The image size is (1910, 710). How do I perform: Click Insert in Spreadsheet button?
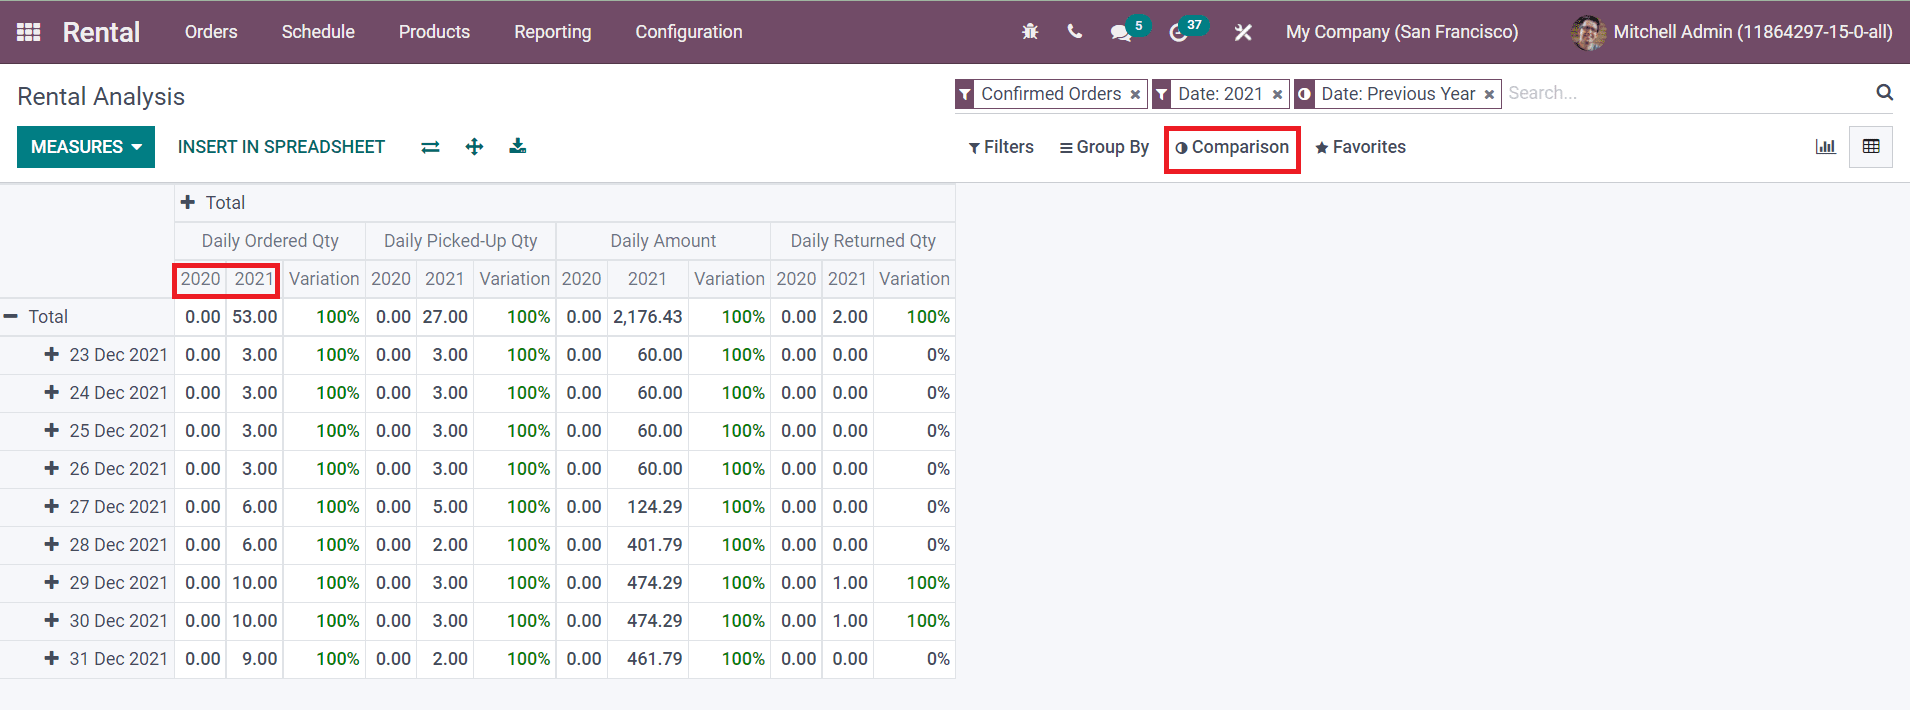[281, 147]
